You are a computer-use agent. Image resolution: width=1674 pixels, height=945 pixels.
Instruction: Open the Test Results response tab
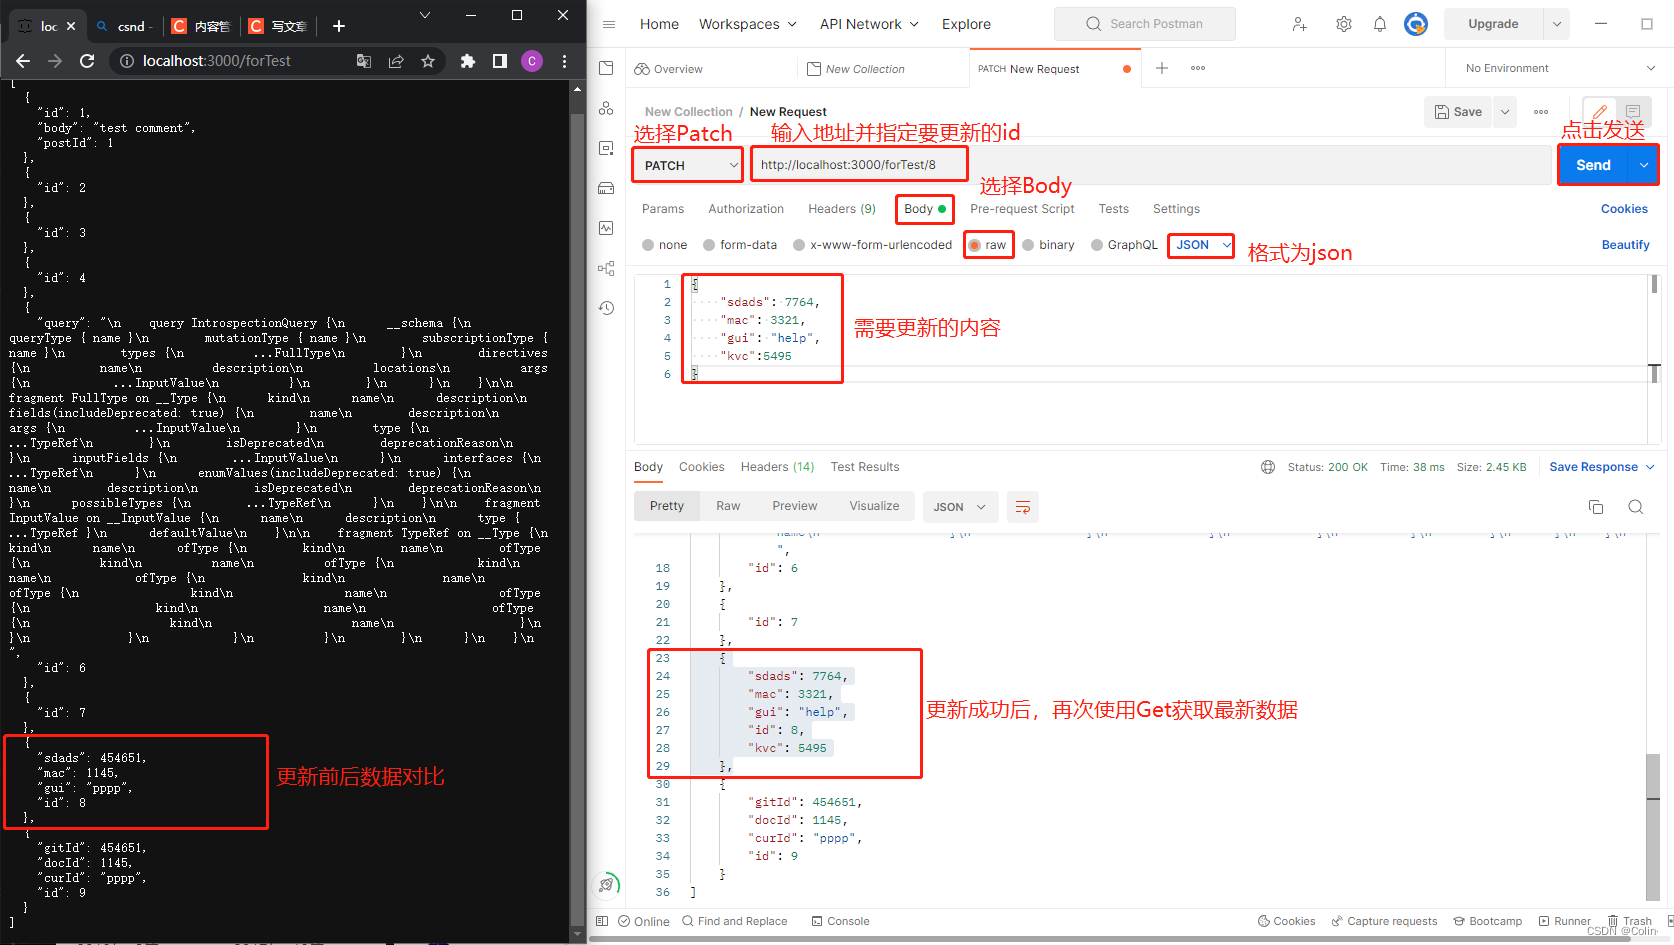[x=865, y=467]
